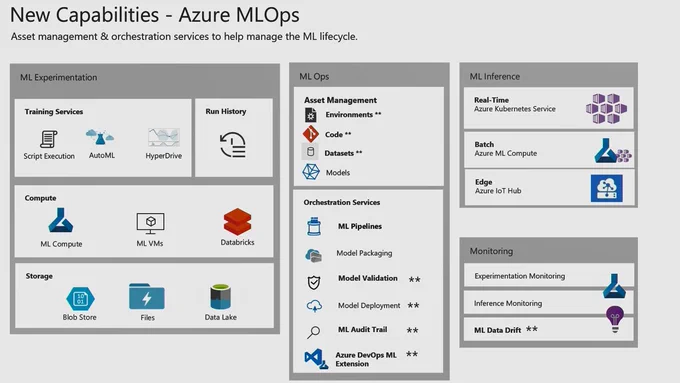Click the 'Experimentation Monitoring' row text
The image size is (680, 383).
tap(520, 276)
